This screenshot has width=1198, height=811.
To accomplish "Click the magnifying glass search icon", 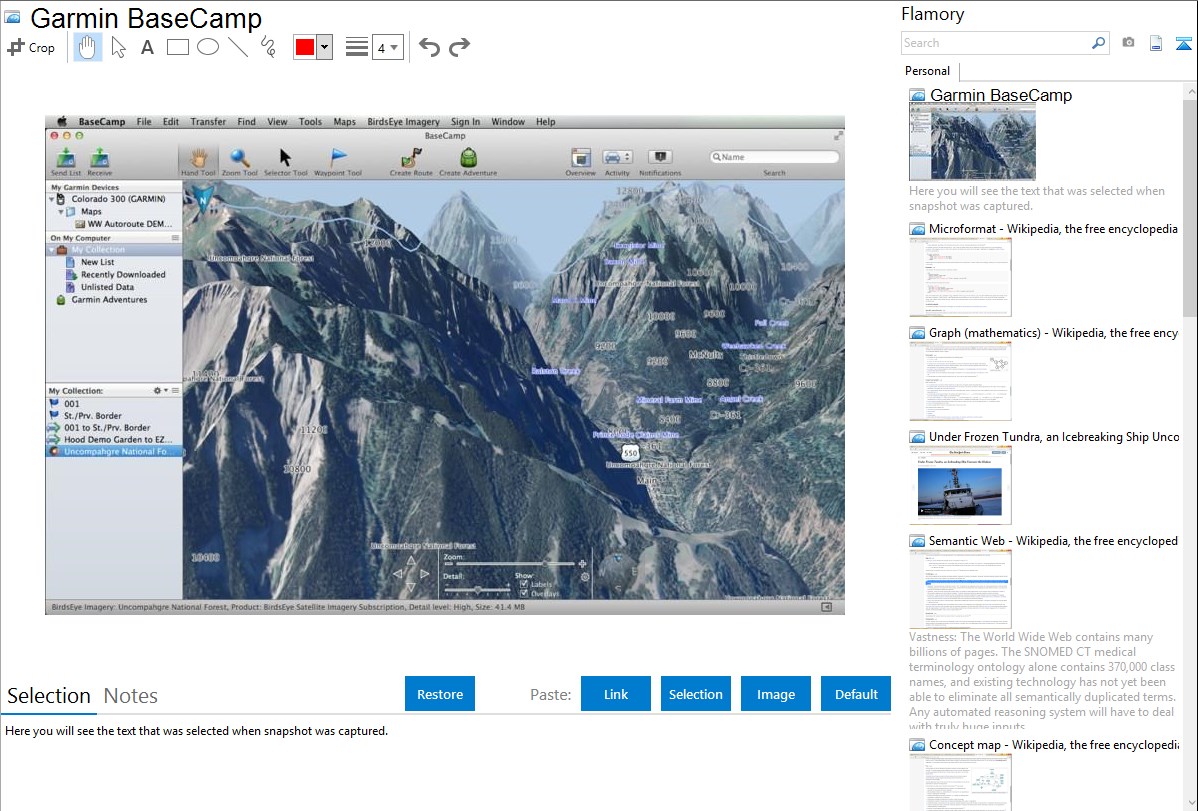I will (1099, 43).
